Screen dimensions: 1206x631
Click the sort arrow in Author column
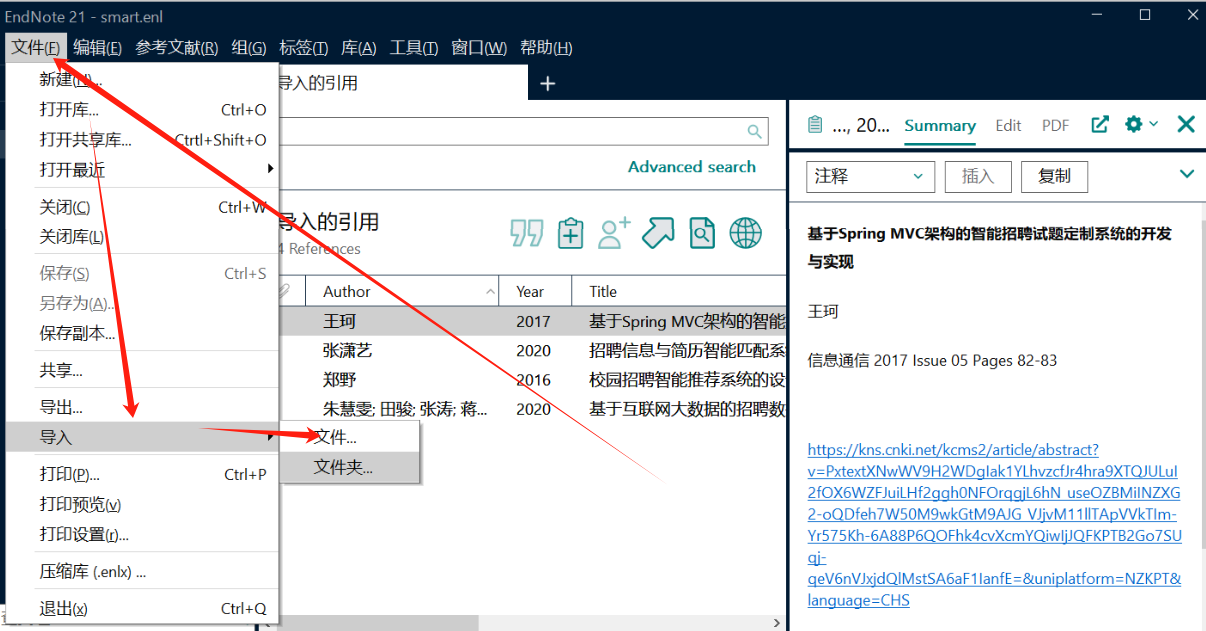(x=490, y=292)
